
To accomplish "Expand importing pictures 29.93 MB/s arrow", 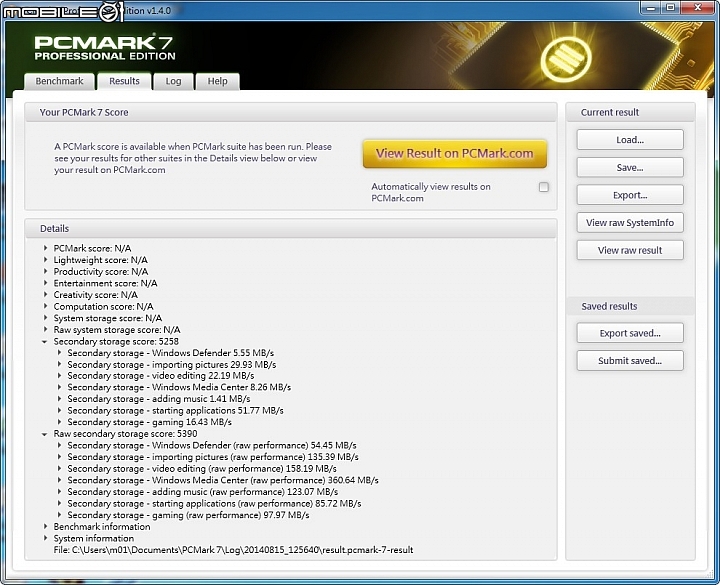I will [x=59, y=364].
